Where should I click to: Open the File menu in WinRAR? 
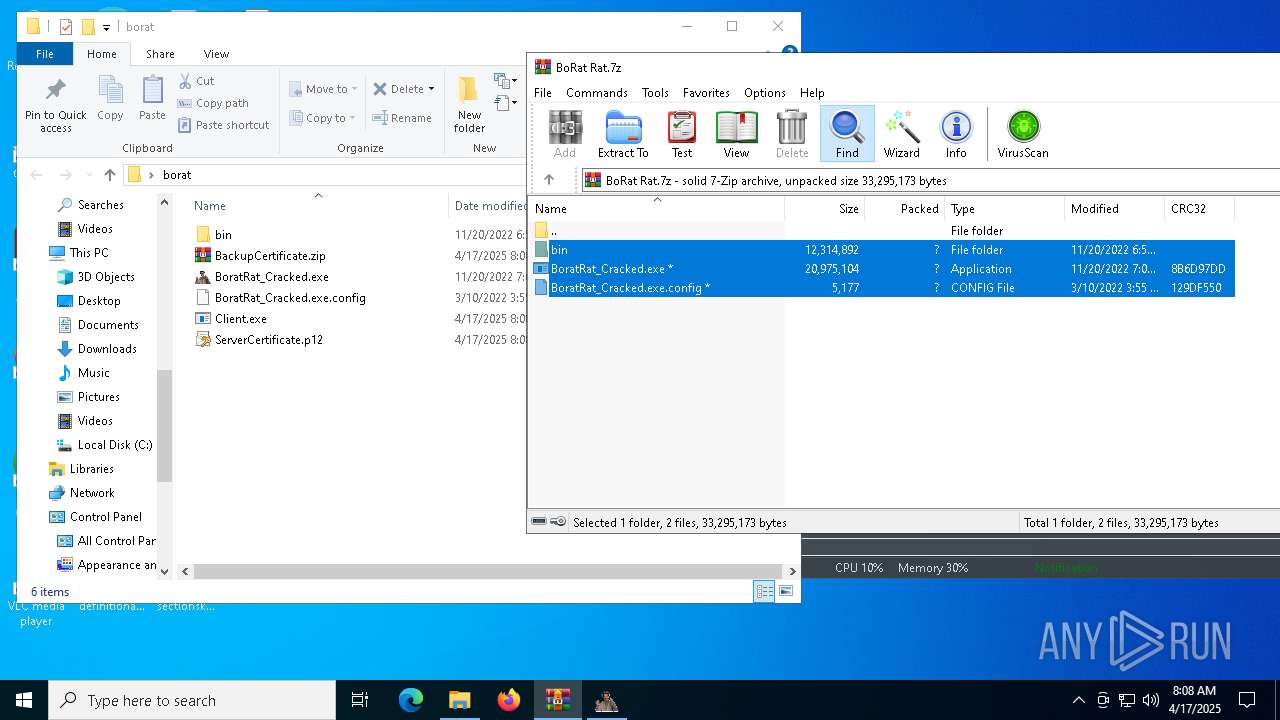[543, 92]
